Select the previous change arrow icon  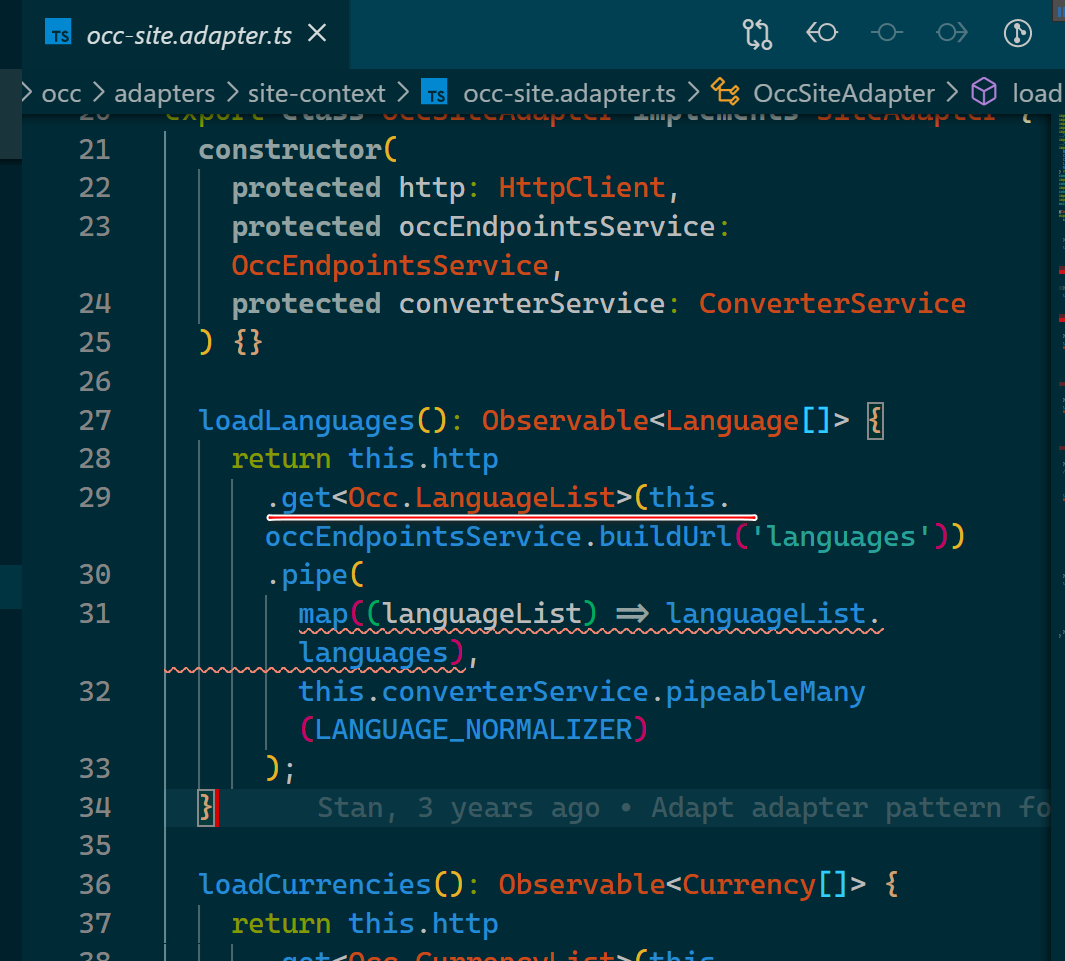(822, 33)
